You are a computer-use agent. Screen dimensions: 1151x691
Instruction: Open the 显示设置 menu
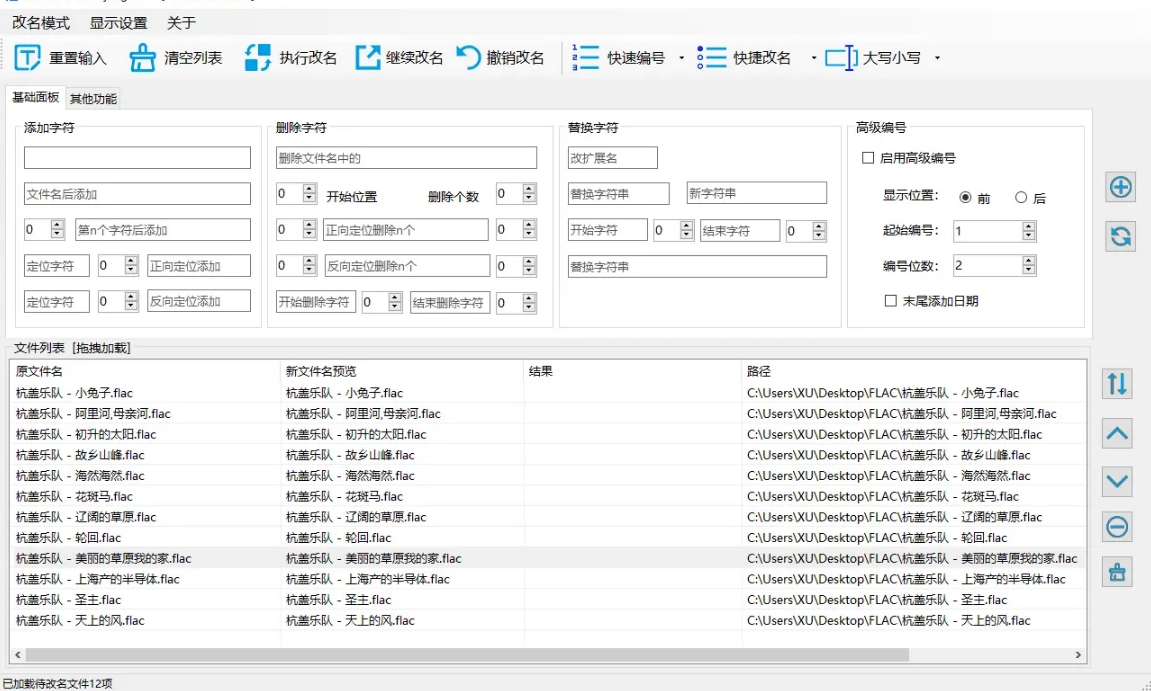pos(118,23)
